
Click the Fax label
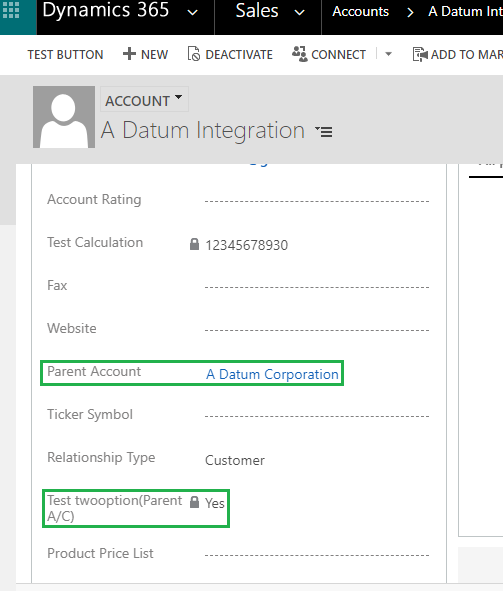click(x=57, y=285)
